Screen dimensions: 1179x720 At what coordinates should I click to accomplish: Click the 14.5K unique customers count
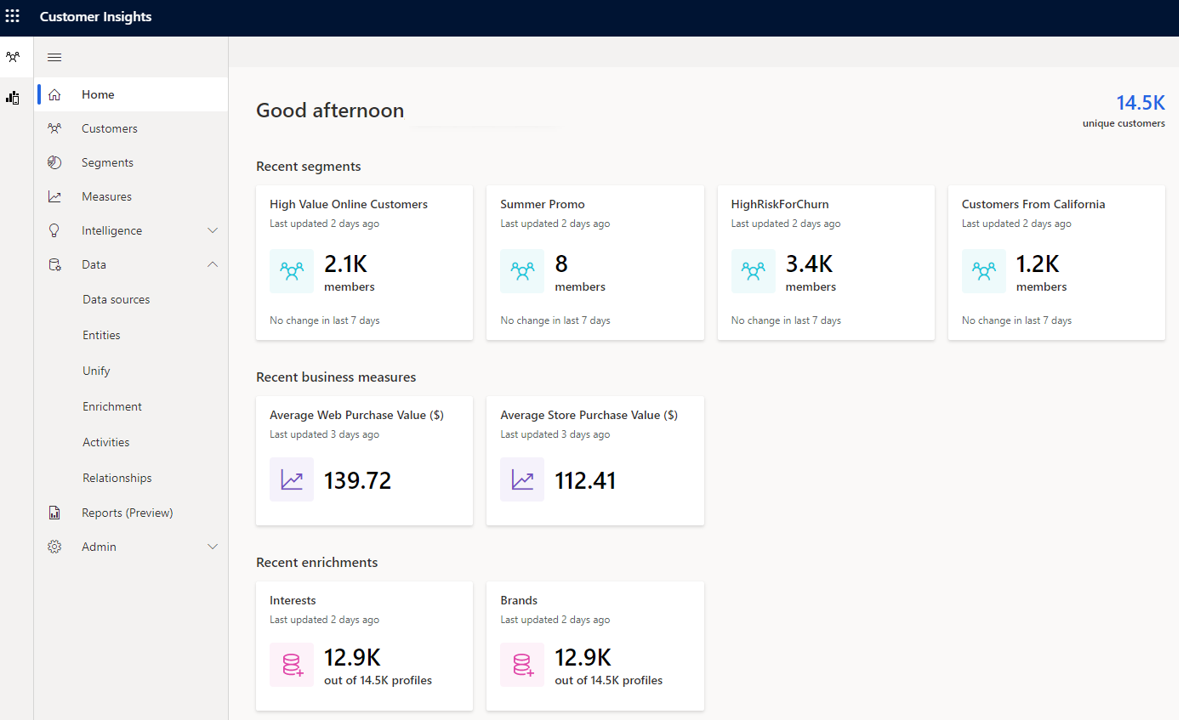point(1140,102)
